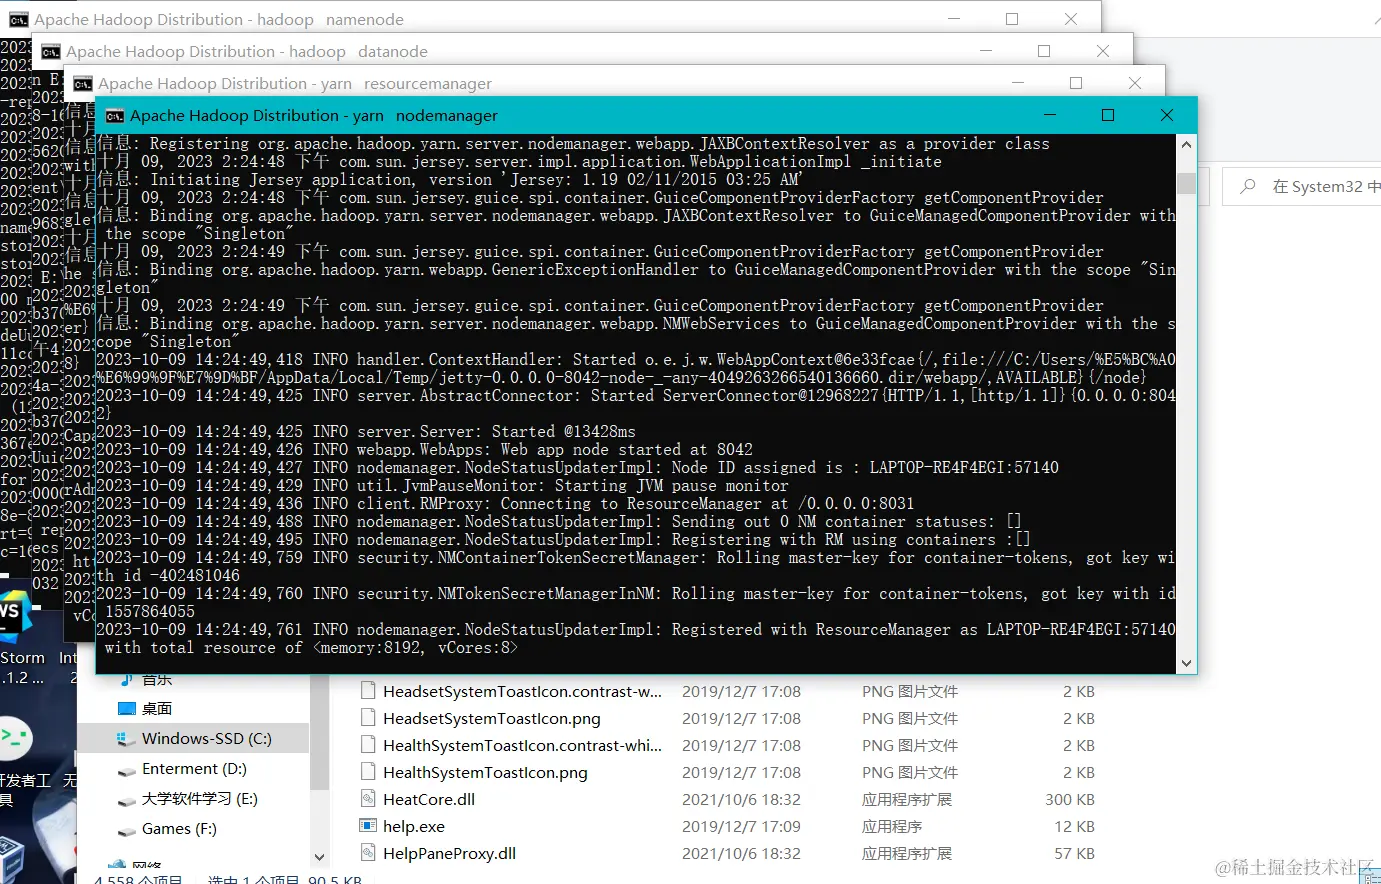Minimize the datanode console window
The image size is (1381, 884).
pos(986,51)
